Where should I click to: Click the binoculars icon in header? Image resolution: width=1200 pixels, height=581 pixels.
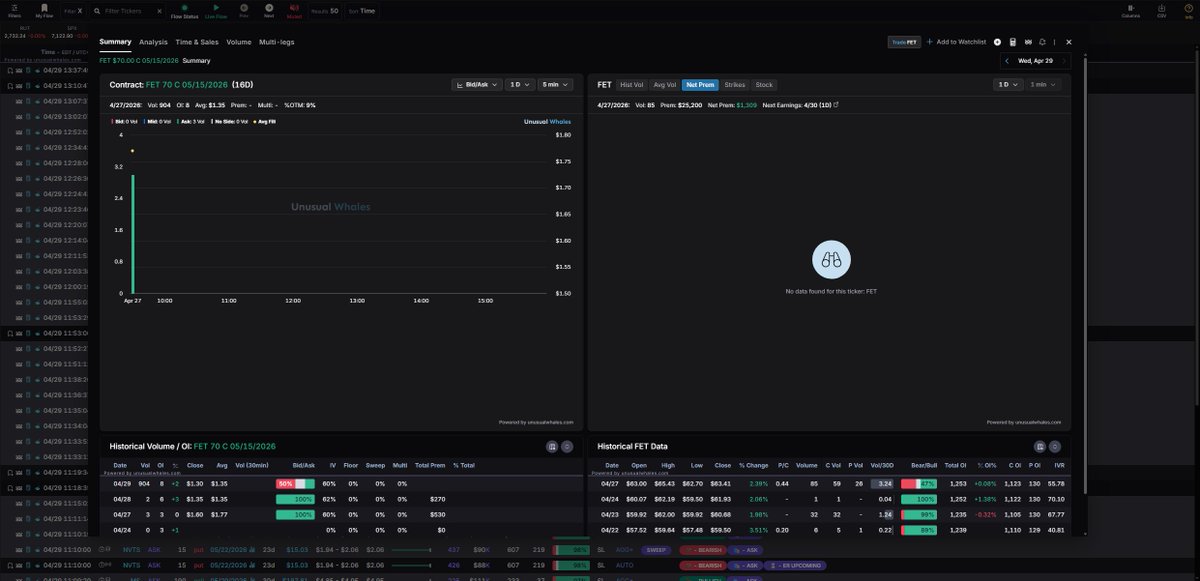click(x=1028, y=42)
